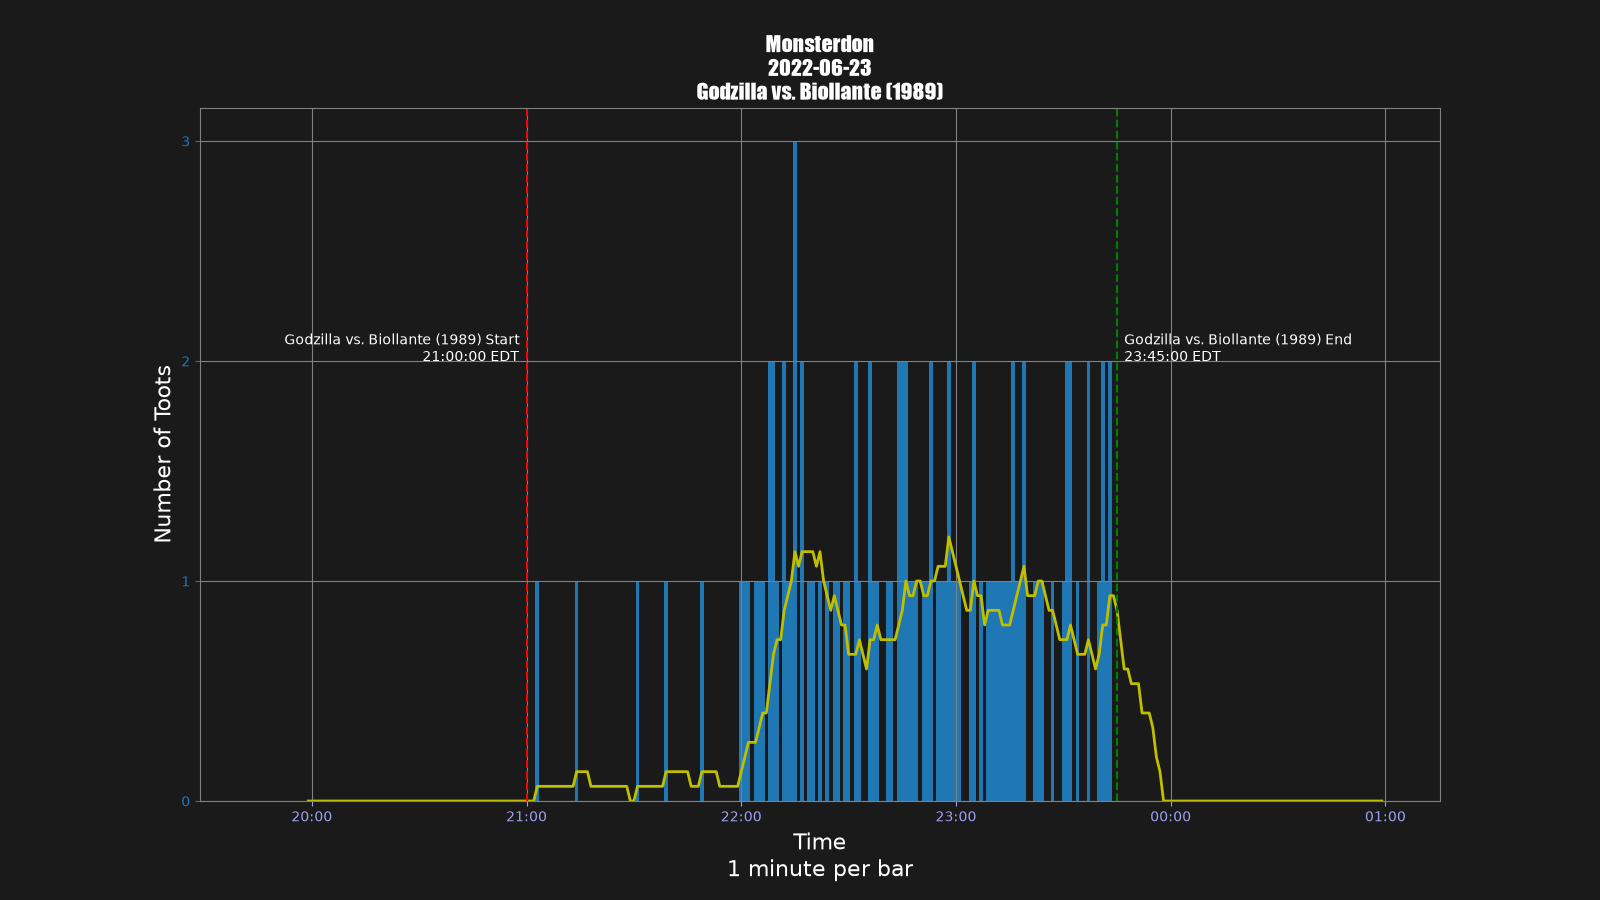Click the "Godzilla vs. Biollante (1989) End" annotation
The image size is (1600, 900).
tap(1238, 340)
